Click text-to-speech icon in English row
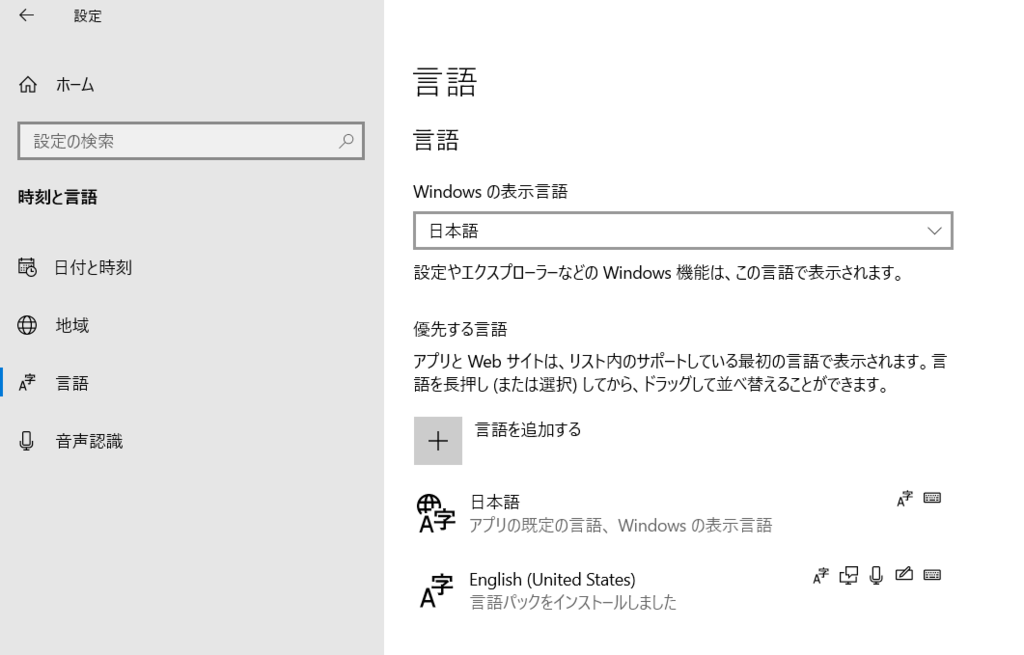Viewport: 1024px width, 655px height. coord(848,575)
